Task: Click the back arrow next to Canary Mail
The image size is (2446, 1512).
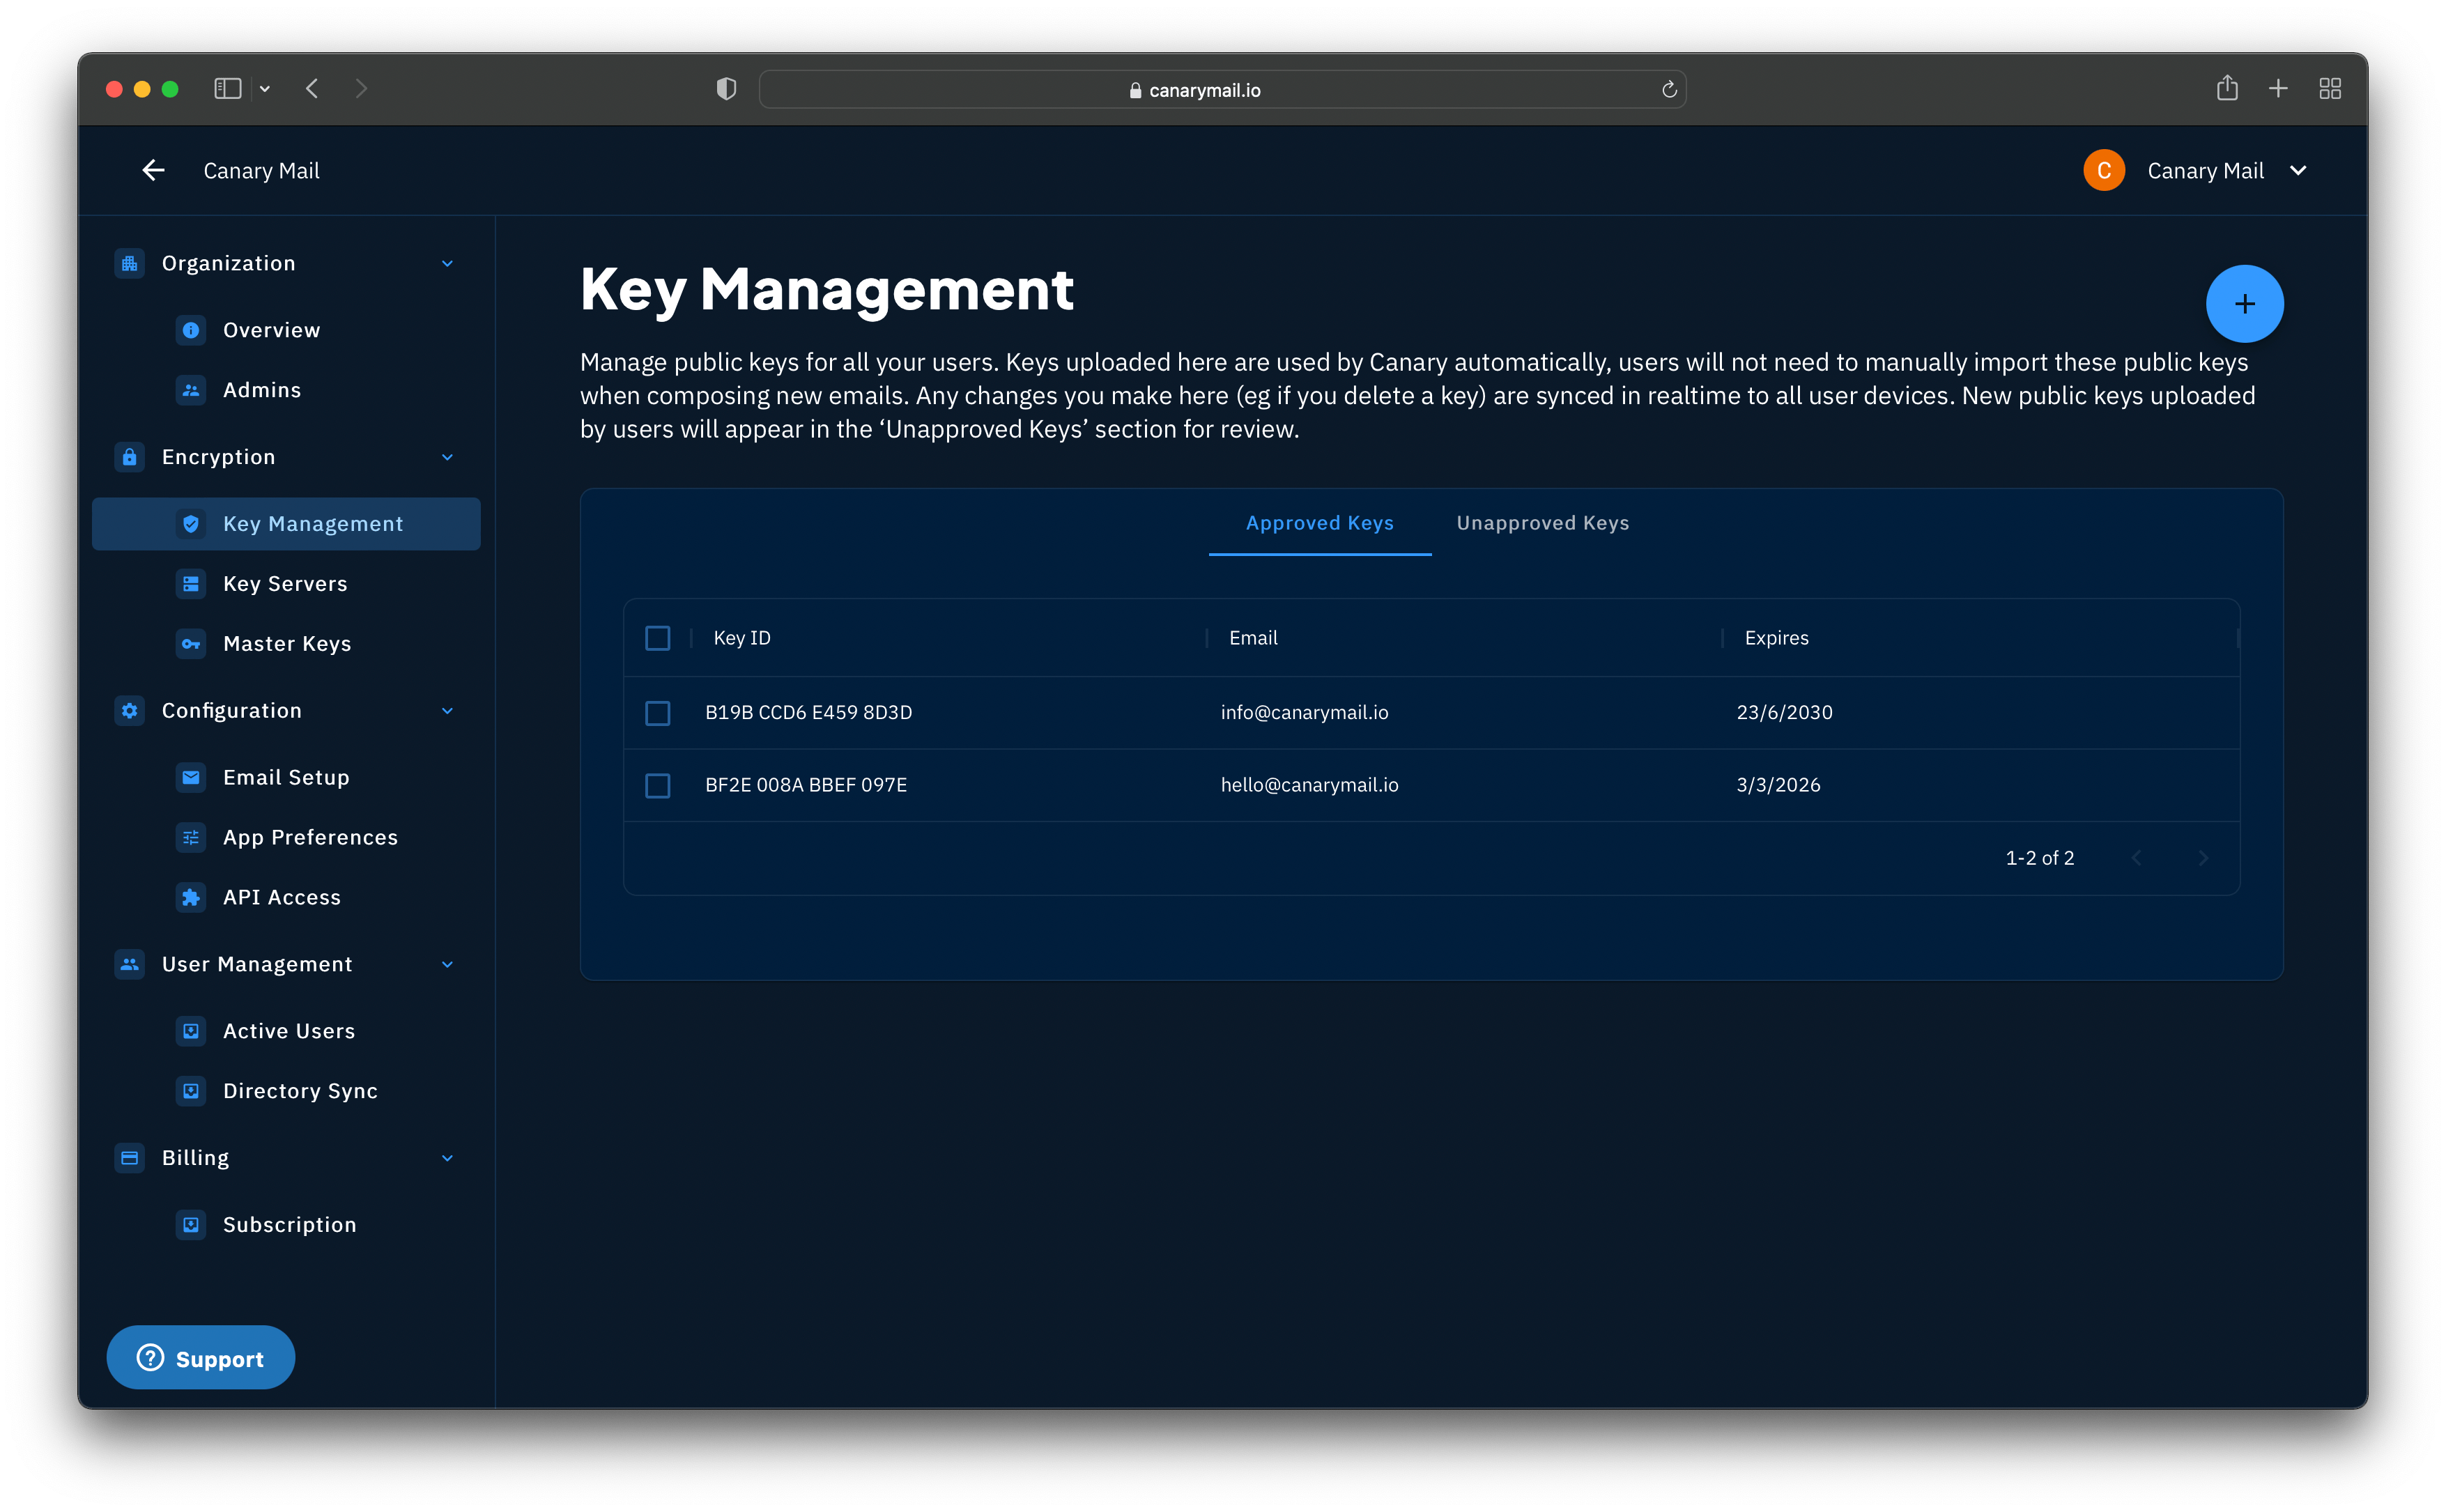Action: pyautogui.click(x=153, y=170)
